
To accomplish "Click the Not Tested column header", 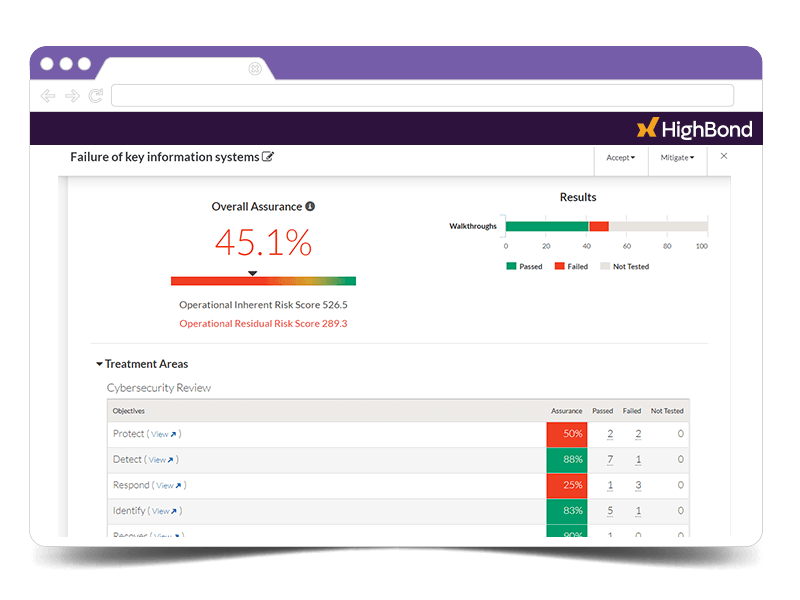I will point(667,411).
